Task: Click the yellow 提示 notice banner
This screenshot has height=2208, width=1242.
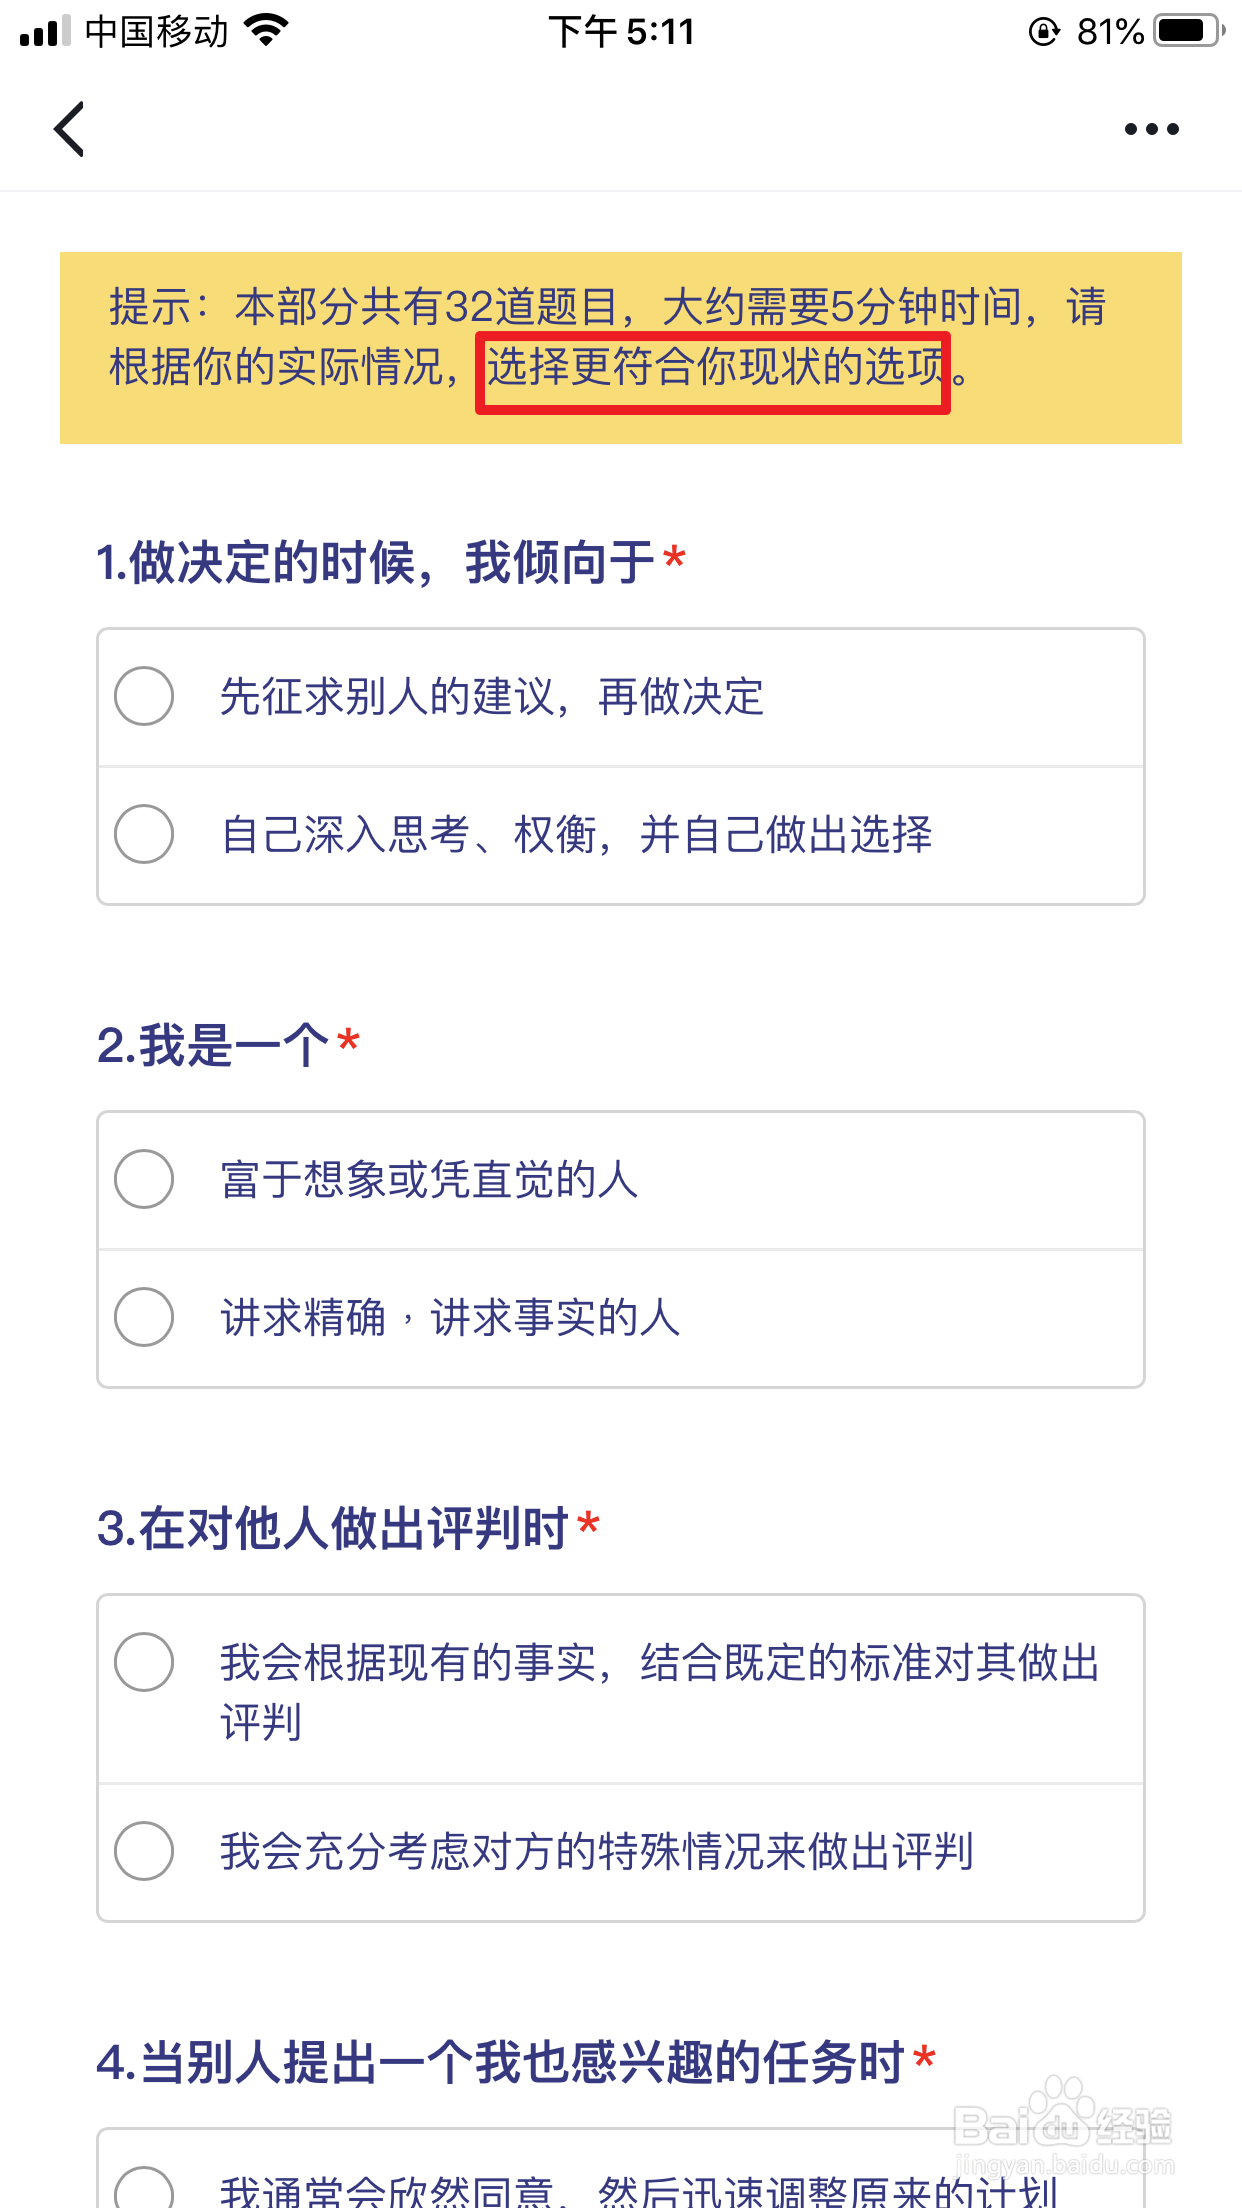Action: pos(620,347)
